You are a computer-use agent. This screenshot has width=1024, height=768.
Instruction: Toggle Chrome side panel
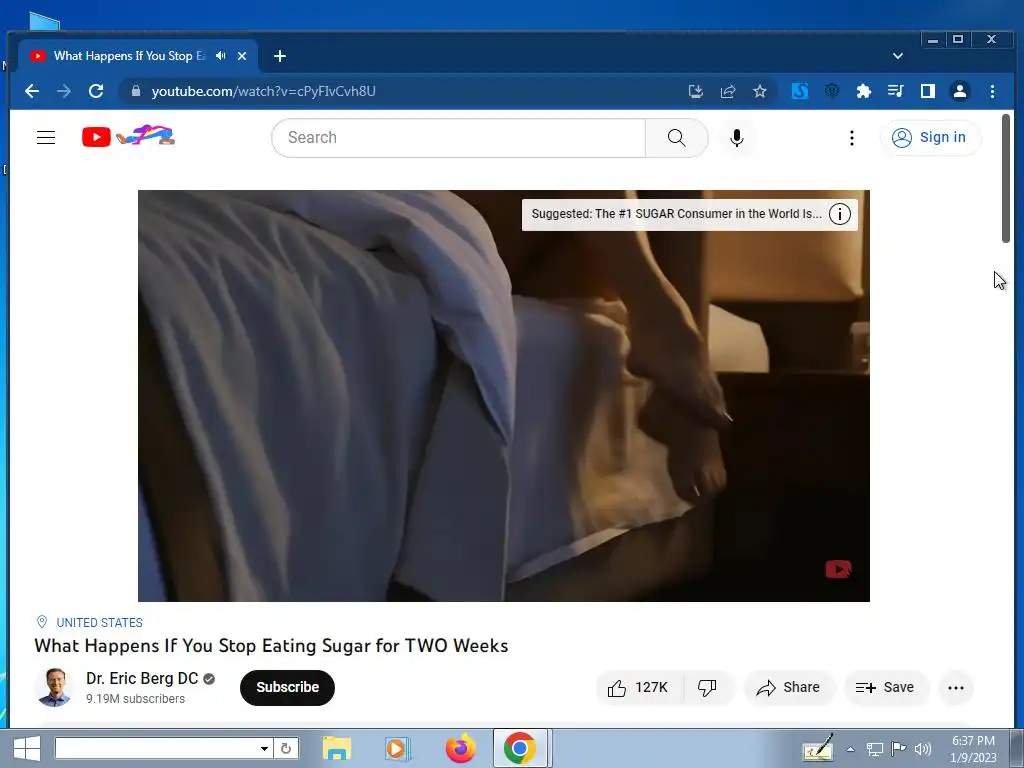tap(927, 91)
